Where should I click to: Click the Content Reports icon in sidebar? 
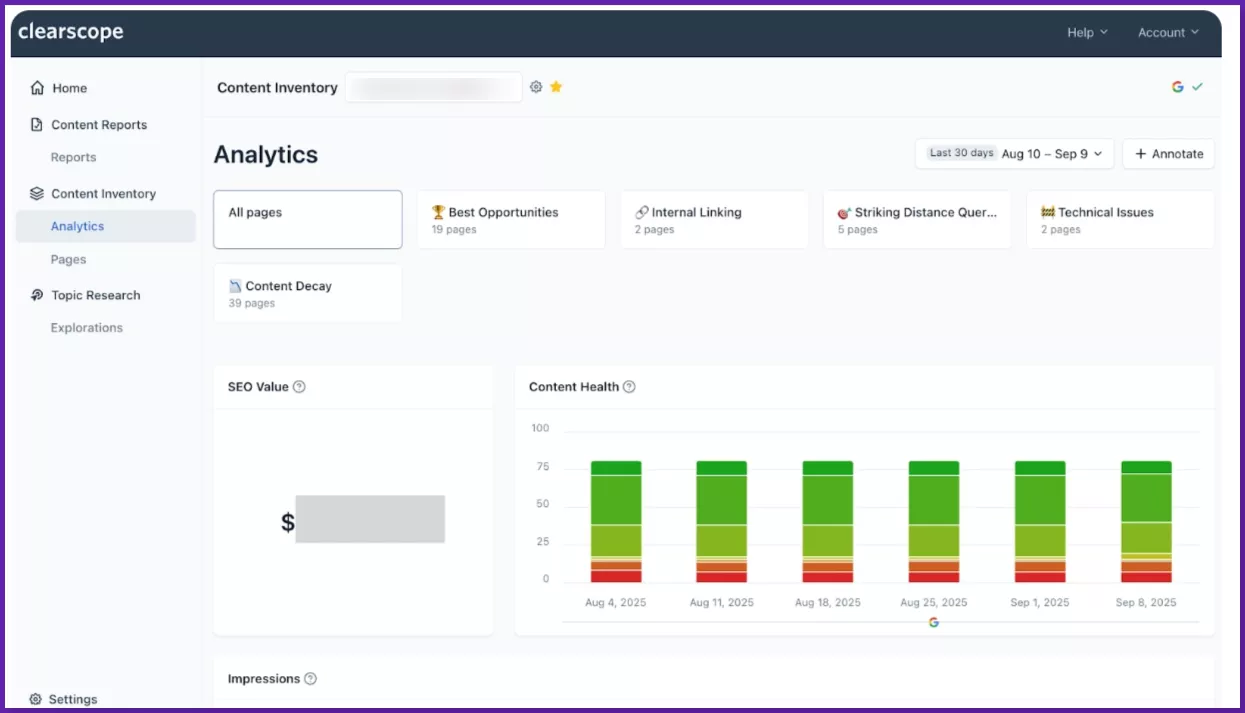37,124
